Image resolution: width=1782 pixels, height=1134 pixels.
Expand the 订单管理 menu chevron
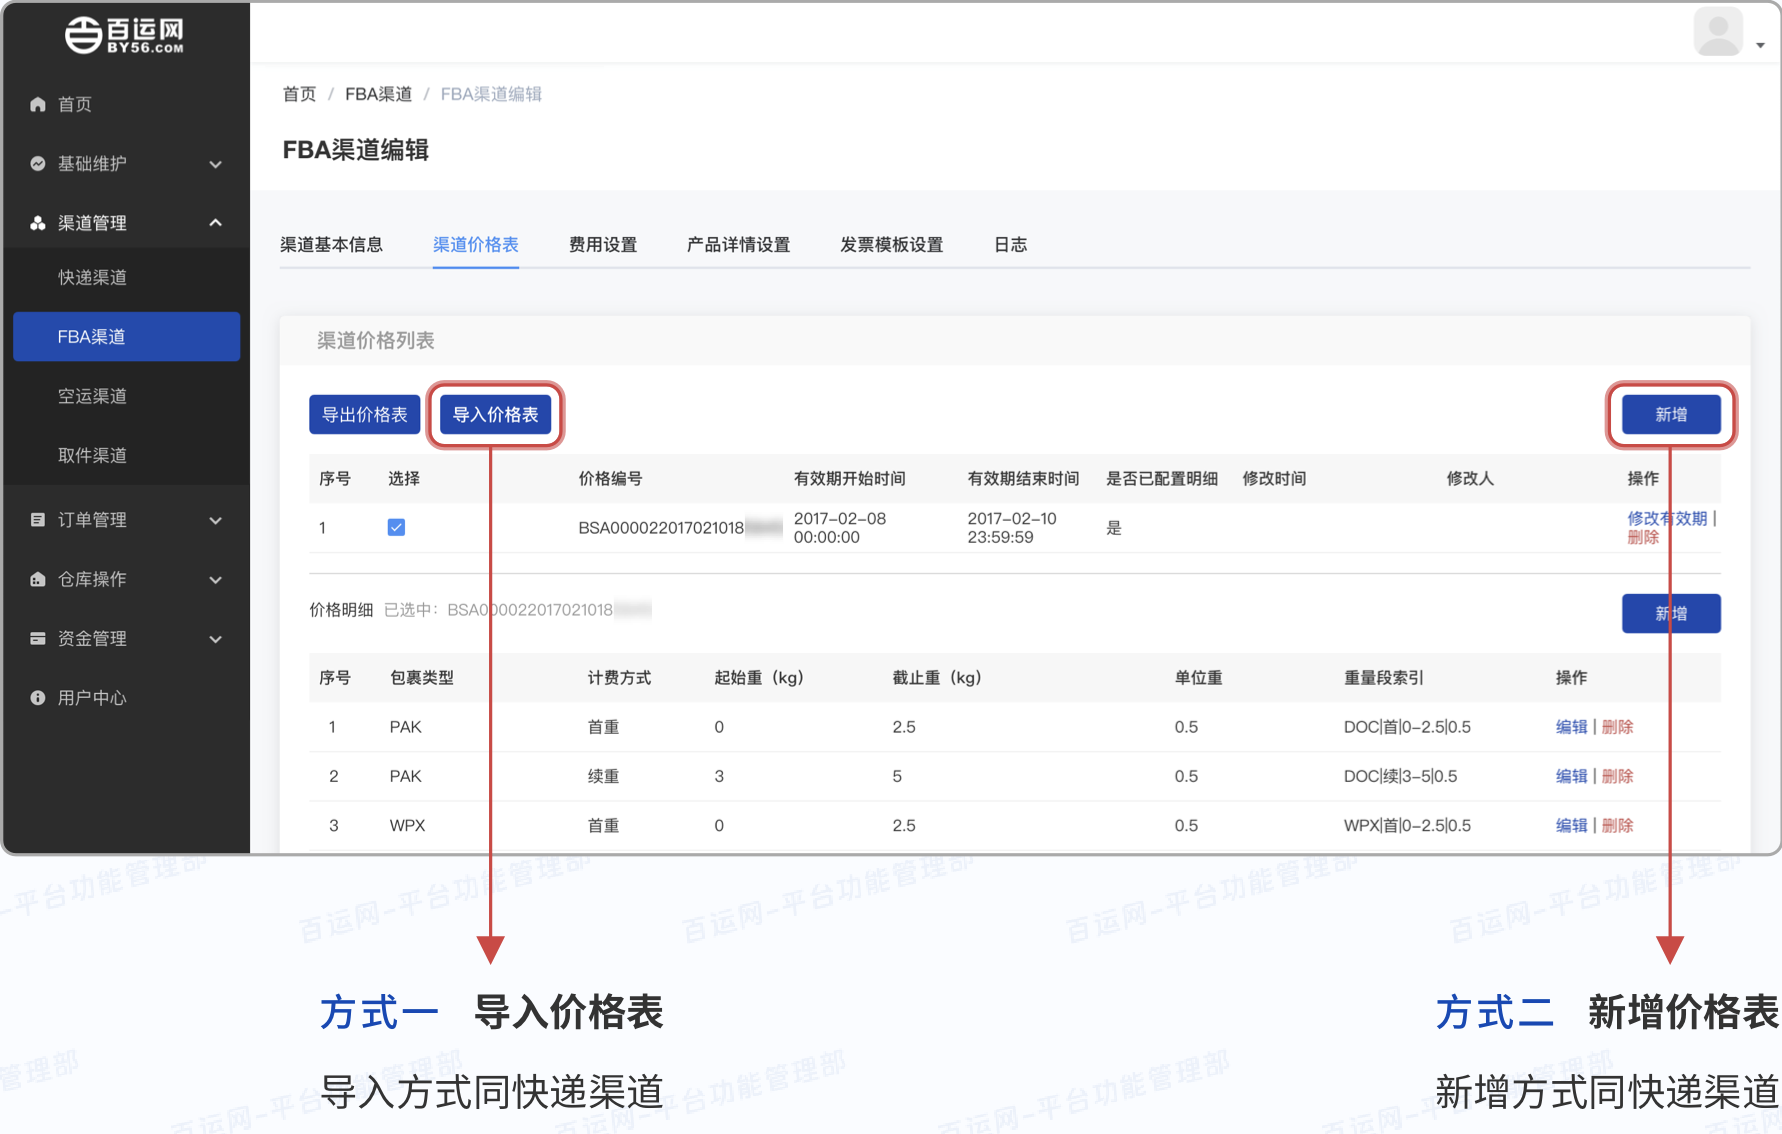[x=216, y=519]
